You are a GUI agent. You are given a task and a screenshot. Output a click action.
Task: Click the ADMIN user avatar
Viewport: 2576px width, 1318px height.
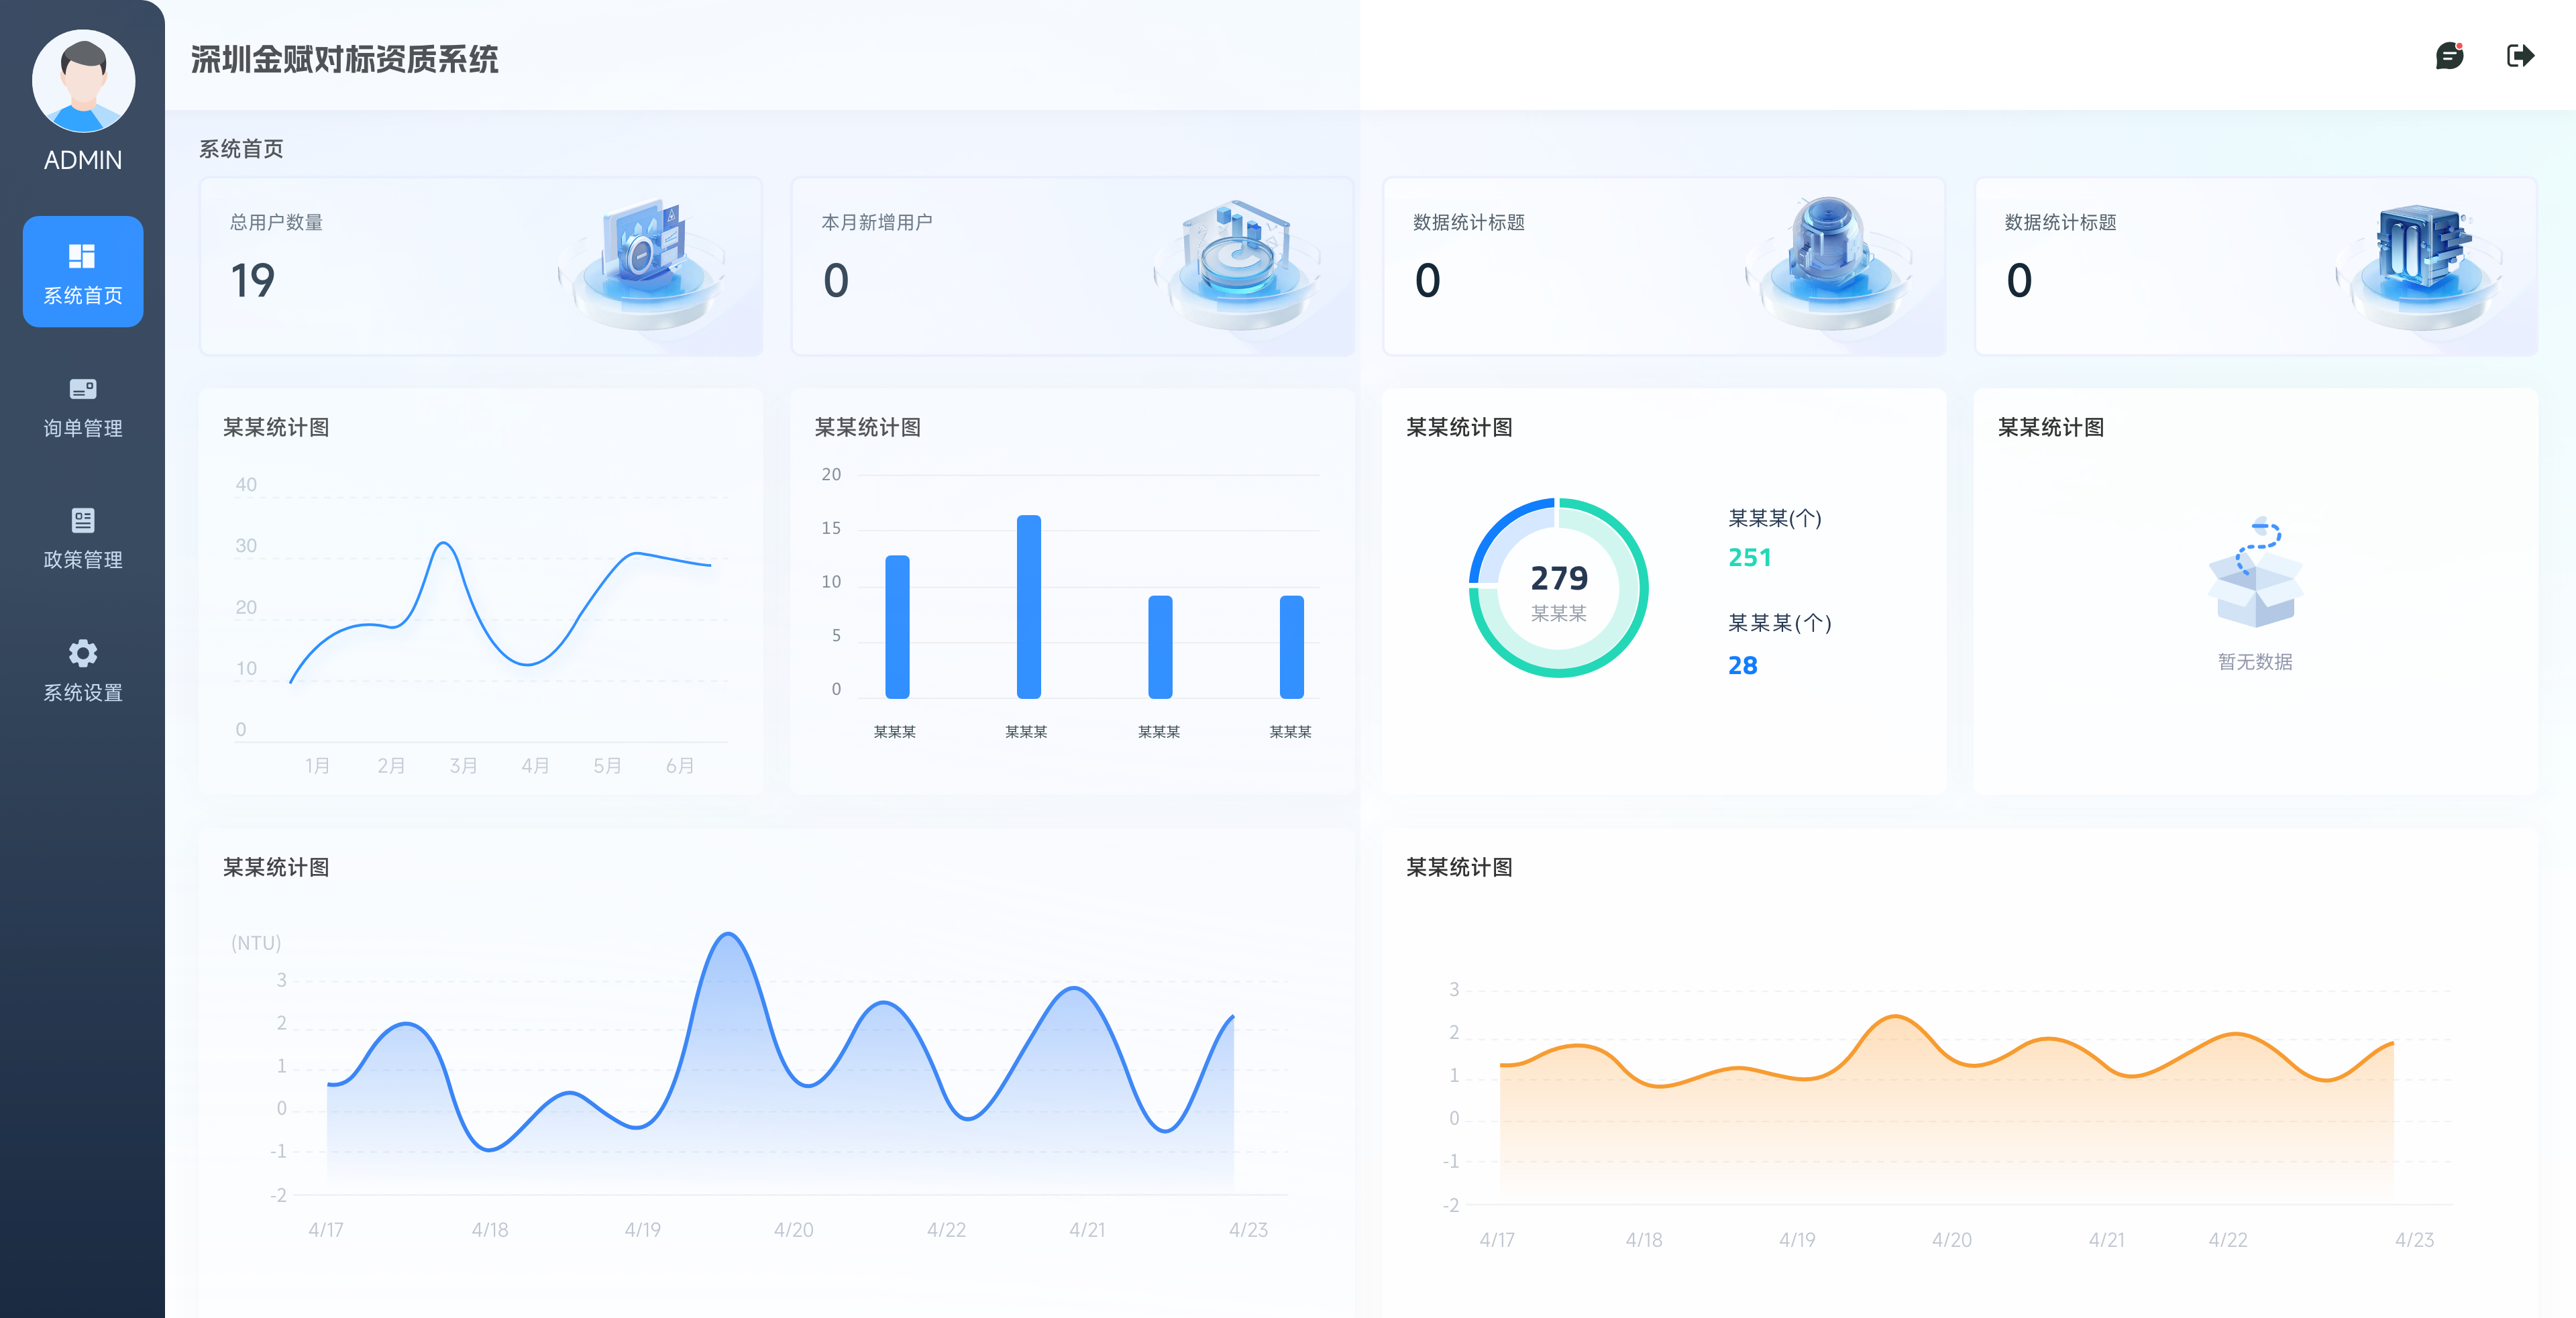pyautogui.click(x=83, y=81)
